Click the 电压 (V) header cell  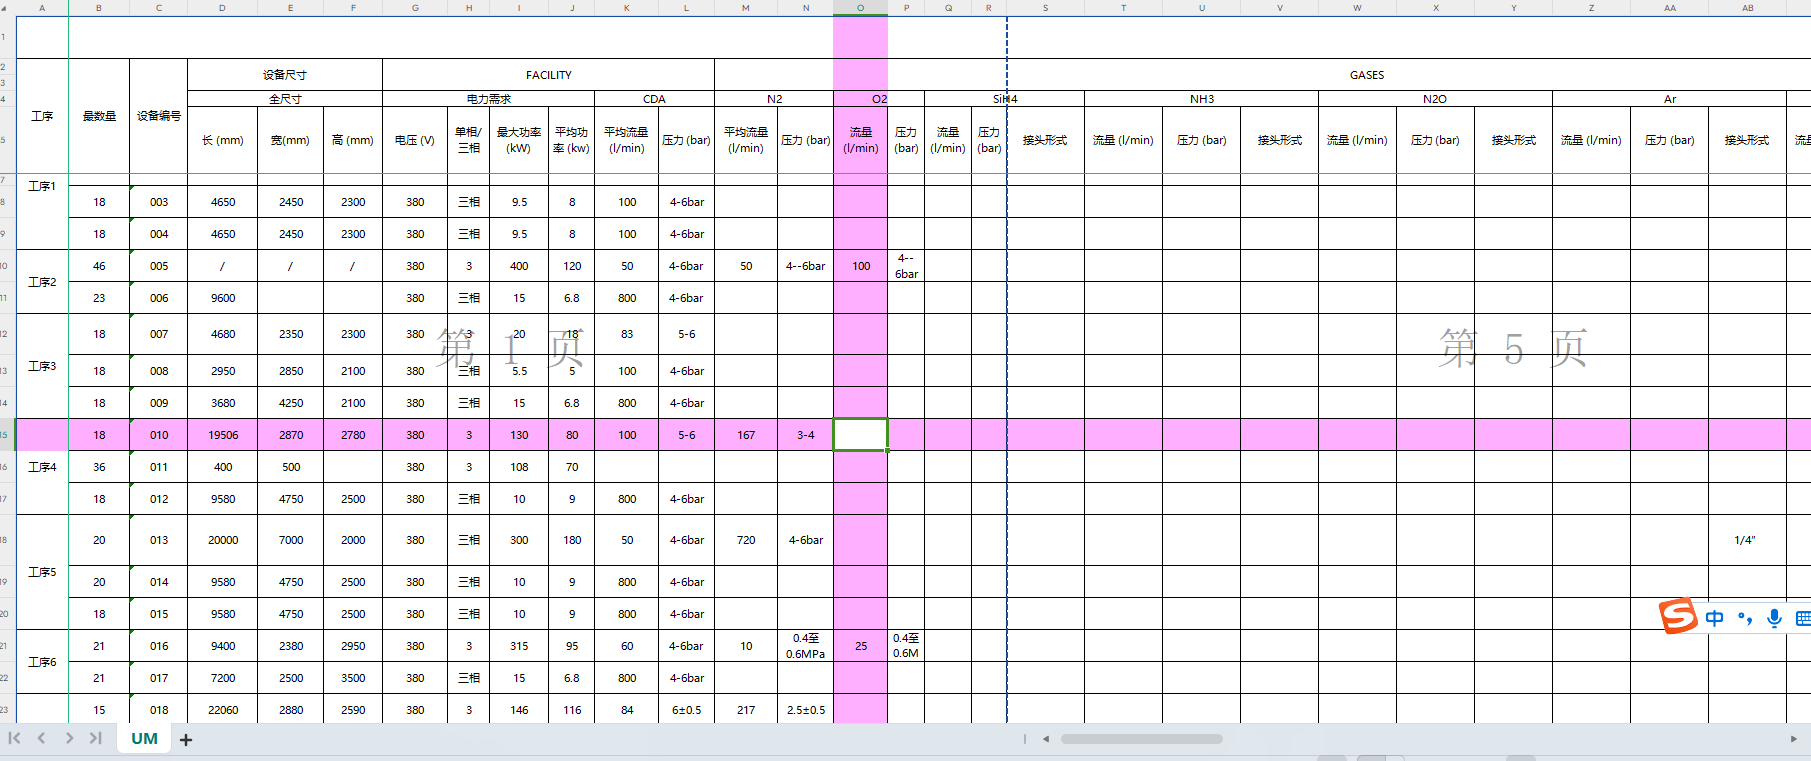point(415,140)
